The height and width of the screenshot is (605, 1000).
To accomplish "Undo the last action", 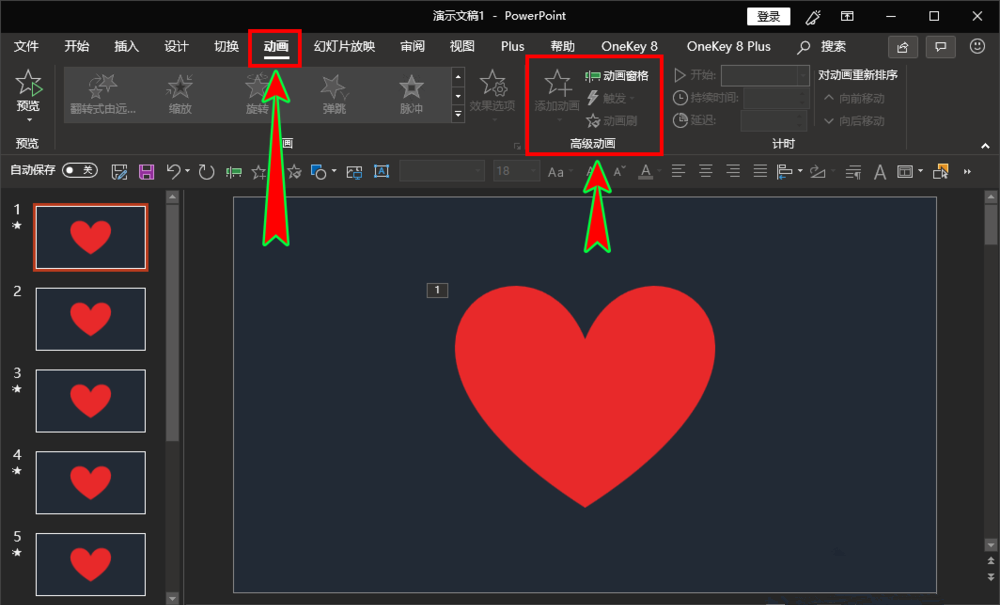I will coord(173,171).
